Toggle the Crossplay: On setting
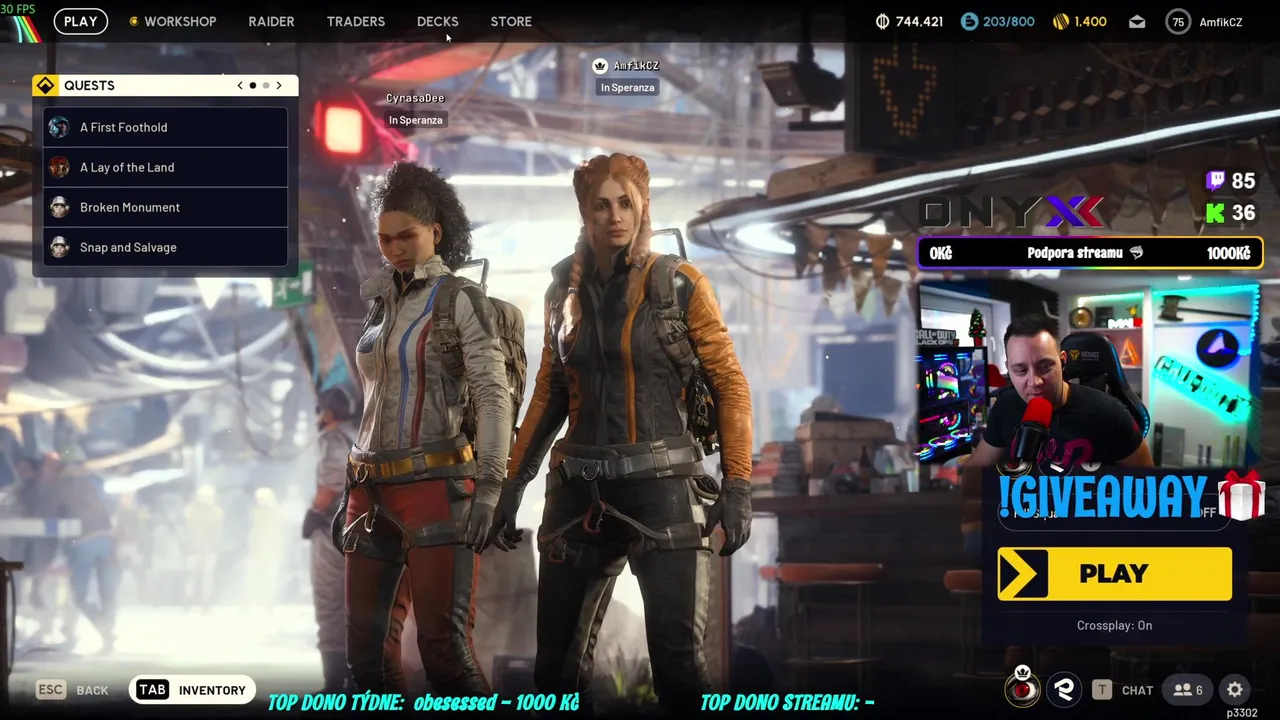 pyautogui.click(x=1114, y=625)
